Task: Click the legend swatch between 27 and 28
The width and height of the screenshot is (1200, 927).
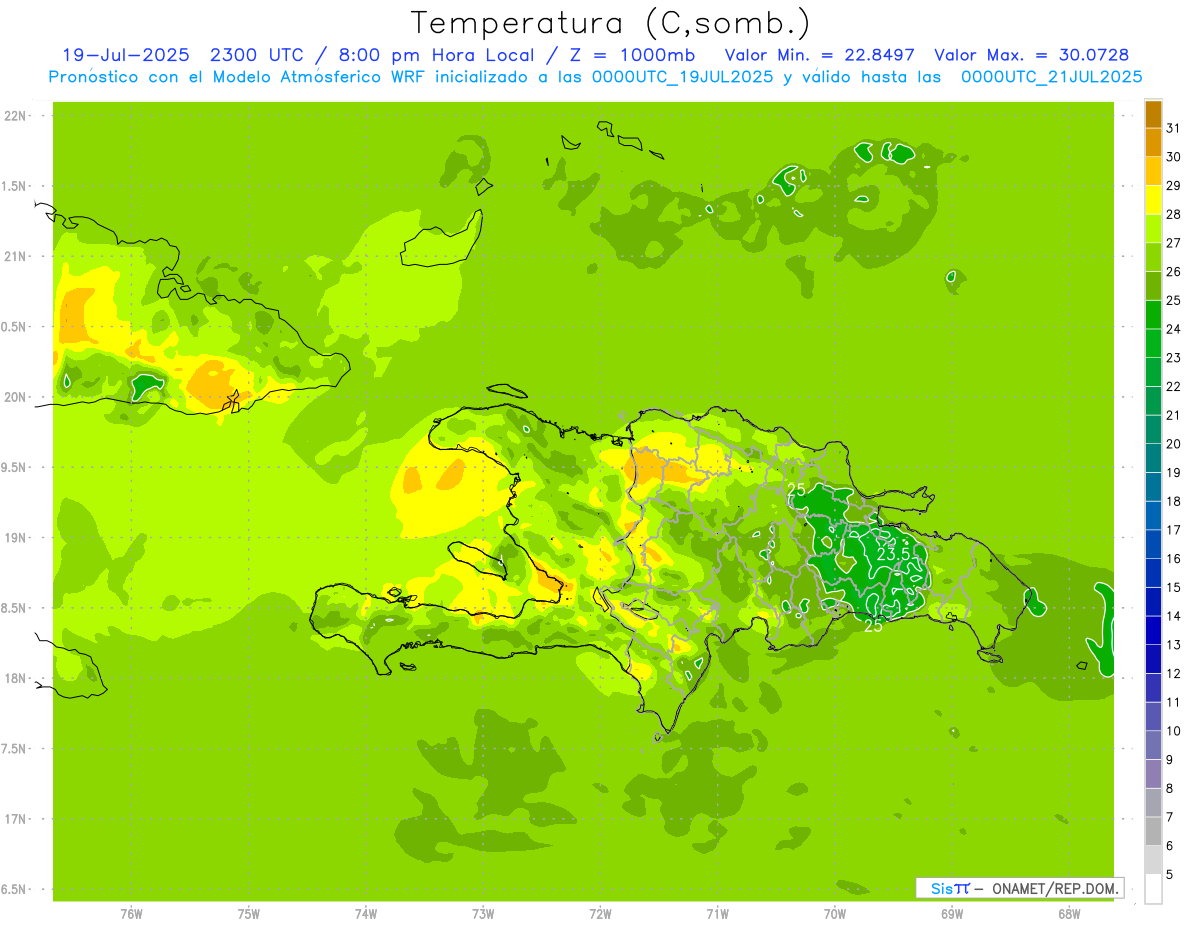Action: click(x=1153, y=228)
